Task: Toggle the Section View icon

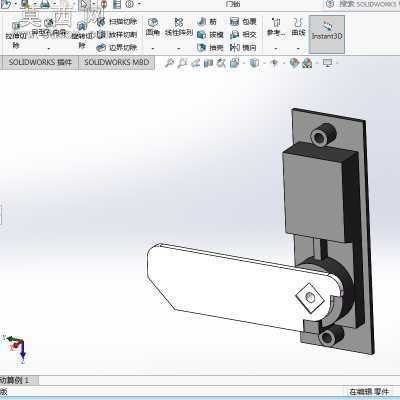Action: coord(208,63)
